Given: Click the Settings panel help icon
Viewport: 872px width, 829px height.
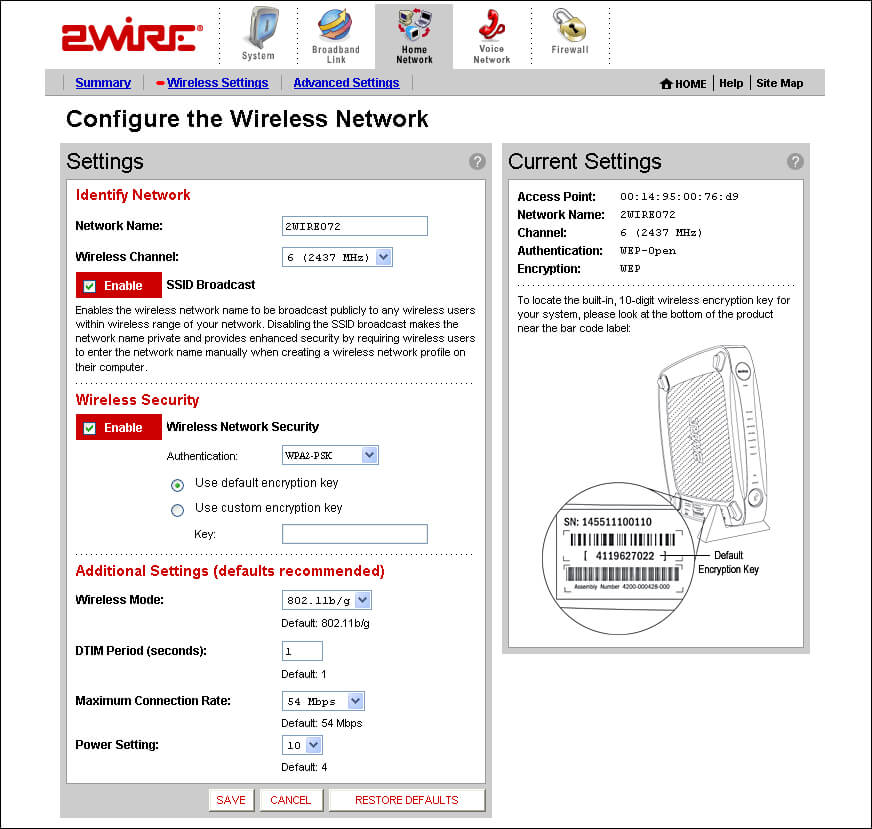Looking at the screenshot, I should 477,161.
